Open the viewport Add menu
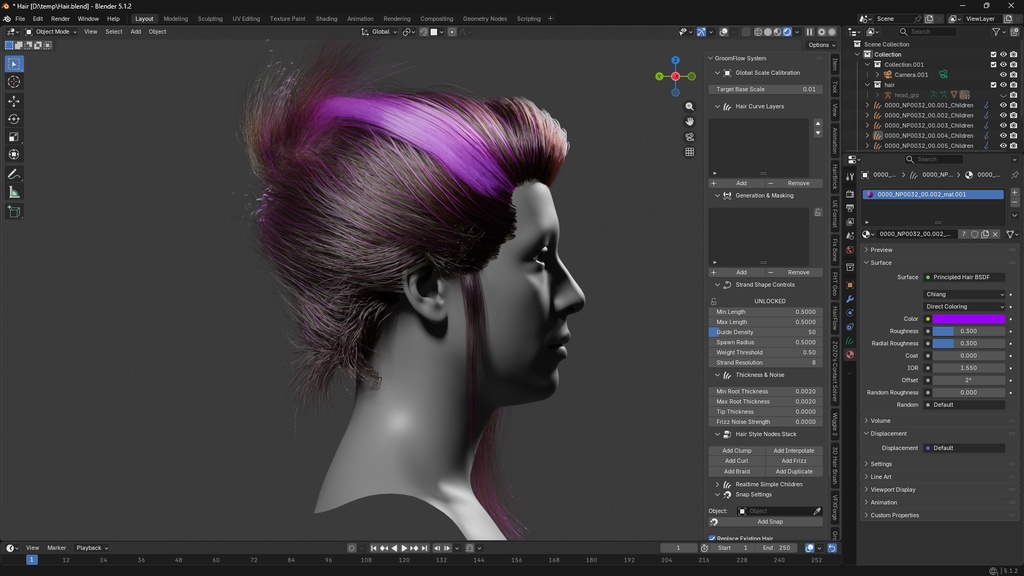This screenshot has height=576, width=1024. [135, 32]
